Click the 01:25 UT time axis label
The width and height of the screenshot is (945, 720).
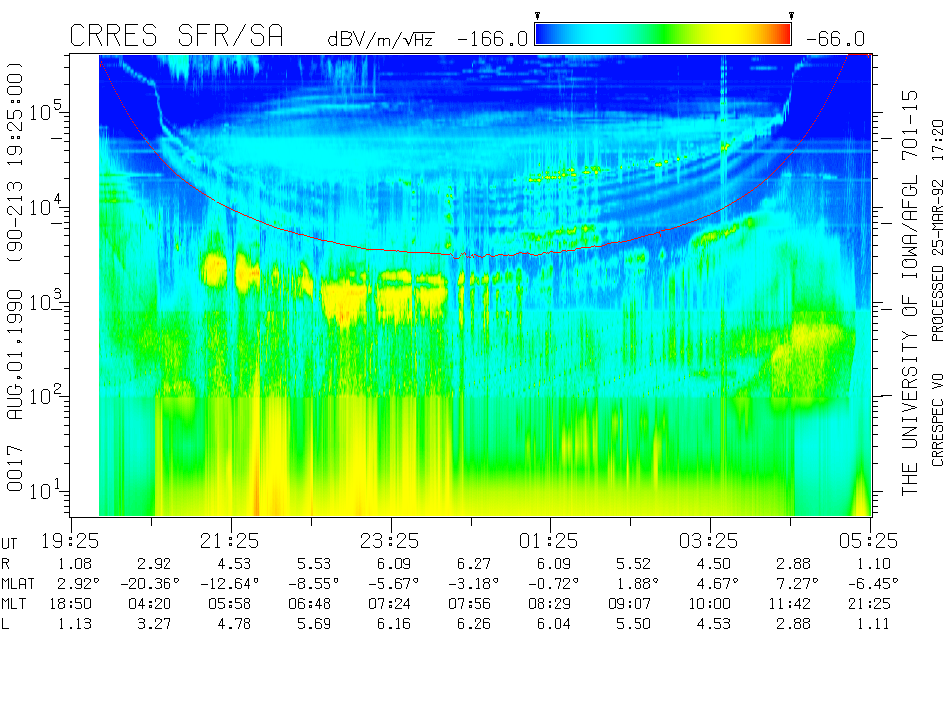click(x=550, y=540)
